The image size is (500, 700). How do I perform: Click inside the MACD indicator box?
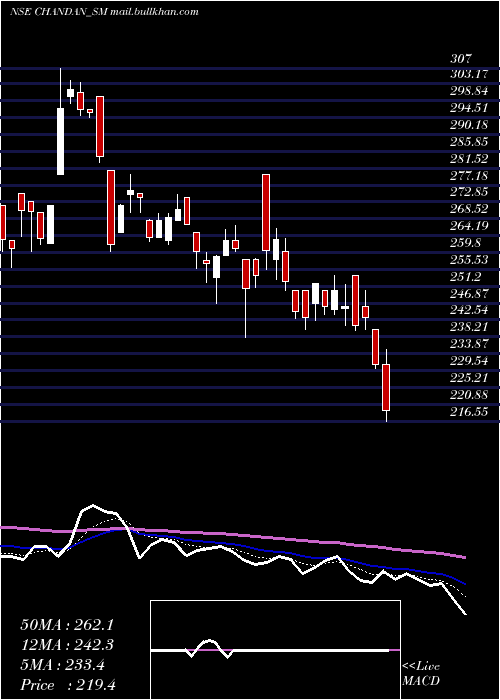[275, 650]
